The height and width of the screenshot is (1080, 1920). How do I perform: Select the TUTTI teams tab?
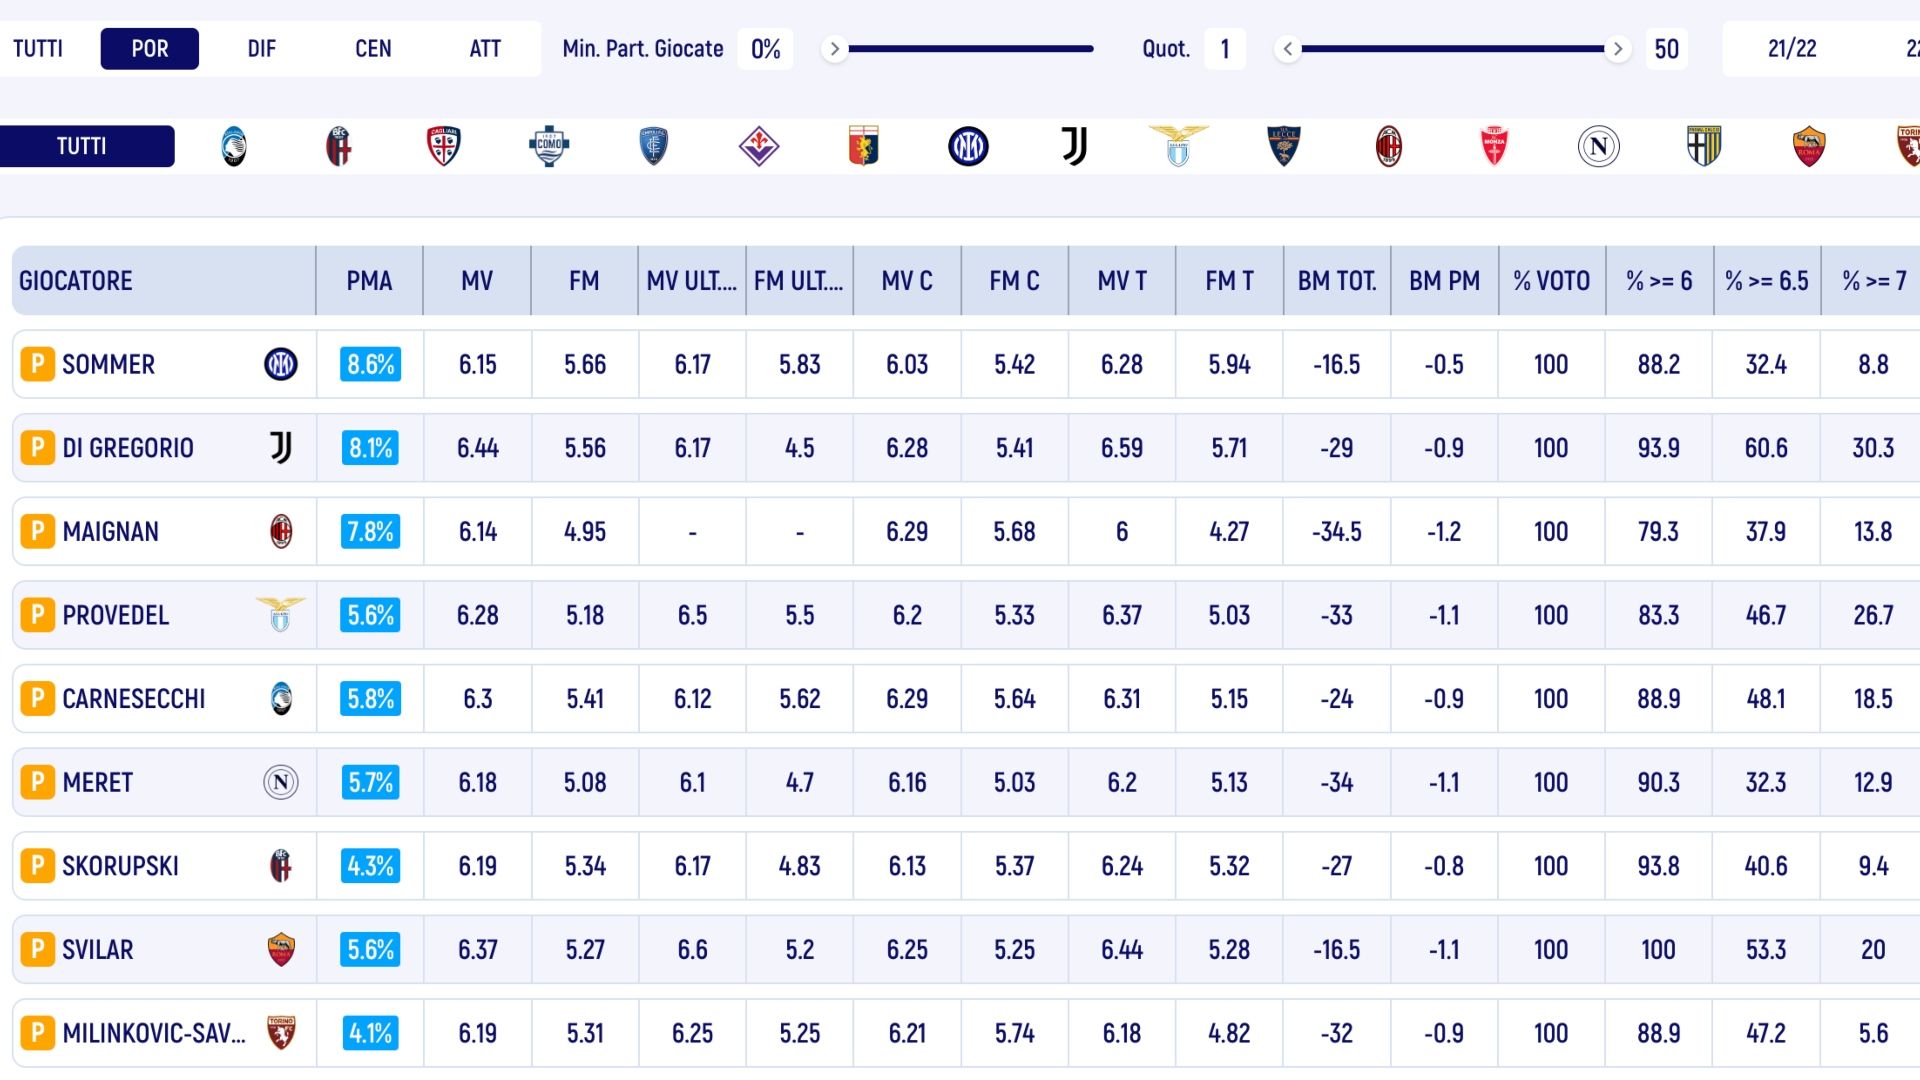[82, 146]
